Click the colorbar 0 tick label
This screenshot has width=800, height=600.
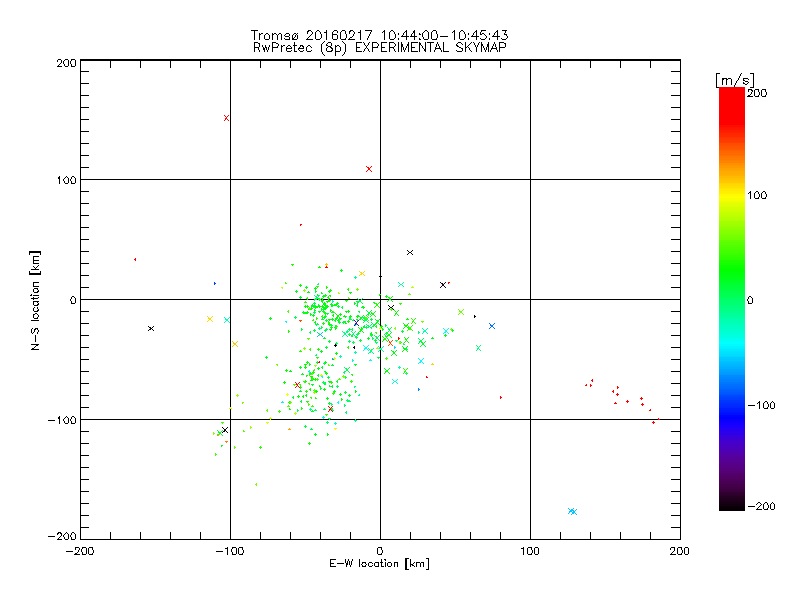[750, 300]
